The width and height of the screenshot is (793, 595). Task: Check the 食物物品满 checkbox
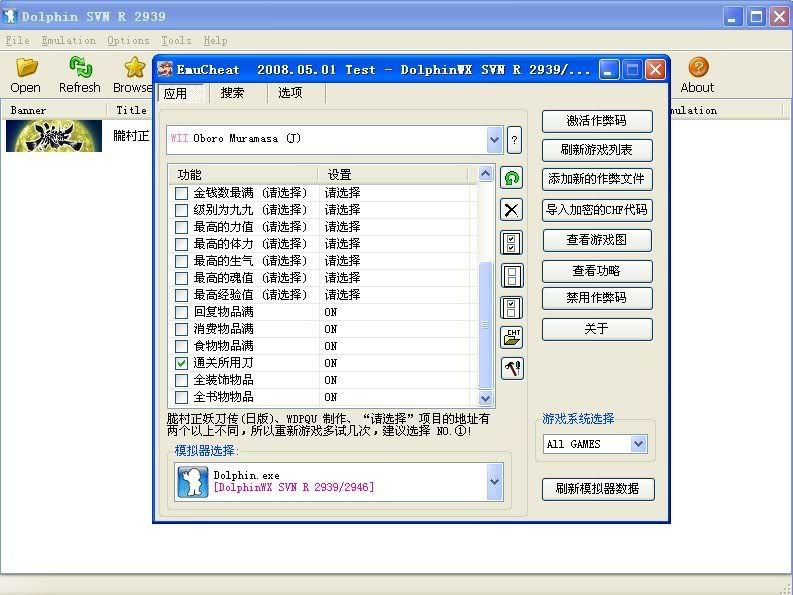coord(181,347)
